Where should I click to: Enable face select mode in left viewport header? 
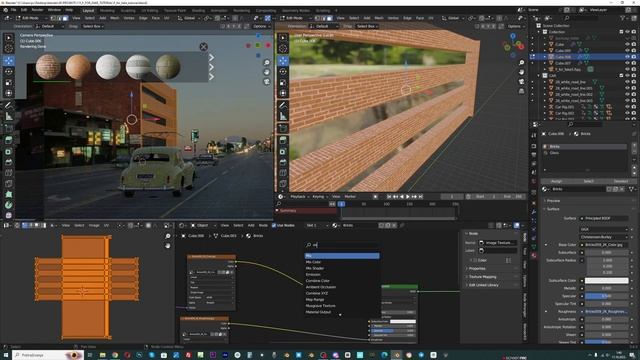click(x=65, y=18)
